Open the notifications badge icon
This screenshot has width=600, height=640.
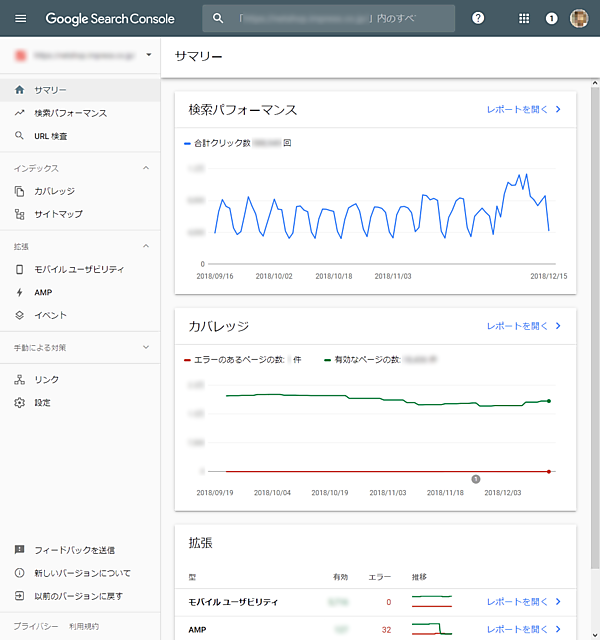click(551, 18)
